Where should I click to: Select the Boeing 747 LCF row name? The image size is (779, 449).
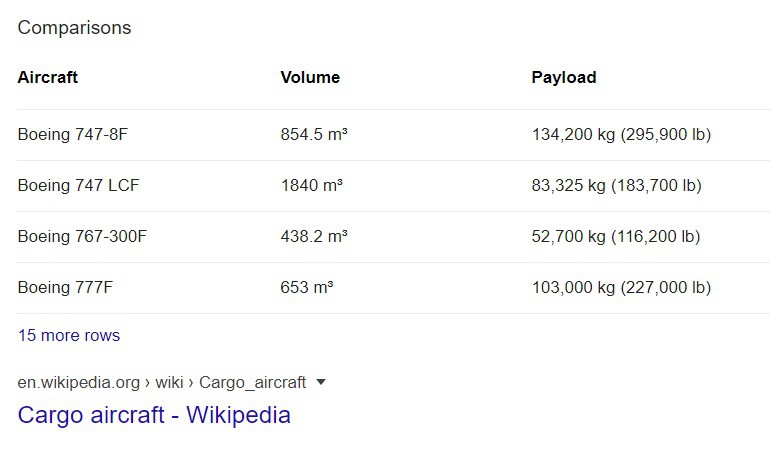tap(77, 185)
